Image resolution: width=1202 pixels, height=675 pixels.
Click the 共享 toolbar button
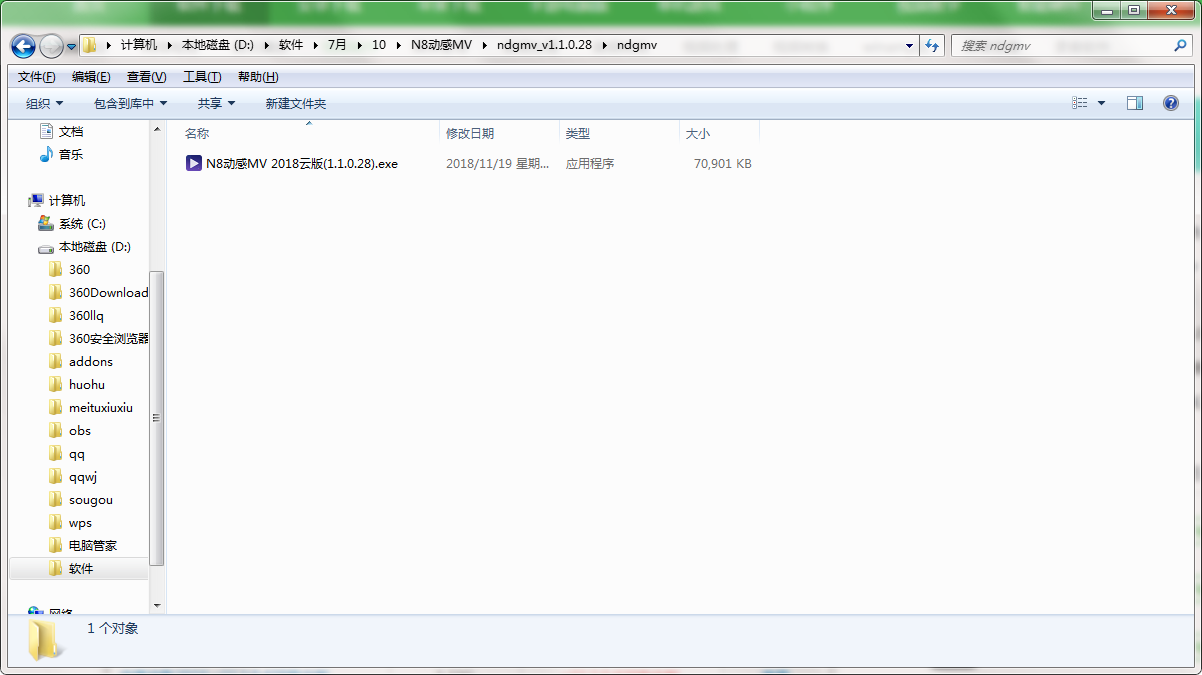[216, 104]
